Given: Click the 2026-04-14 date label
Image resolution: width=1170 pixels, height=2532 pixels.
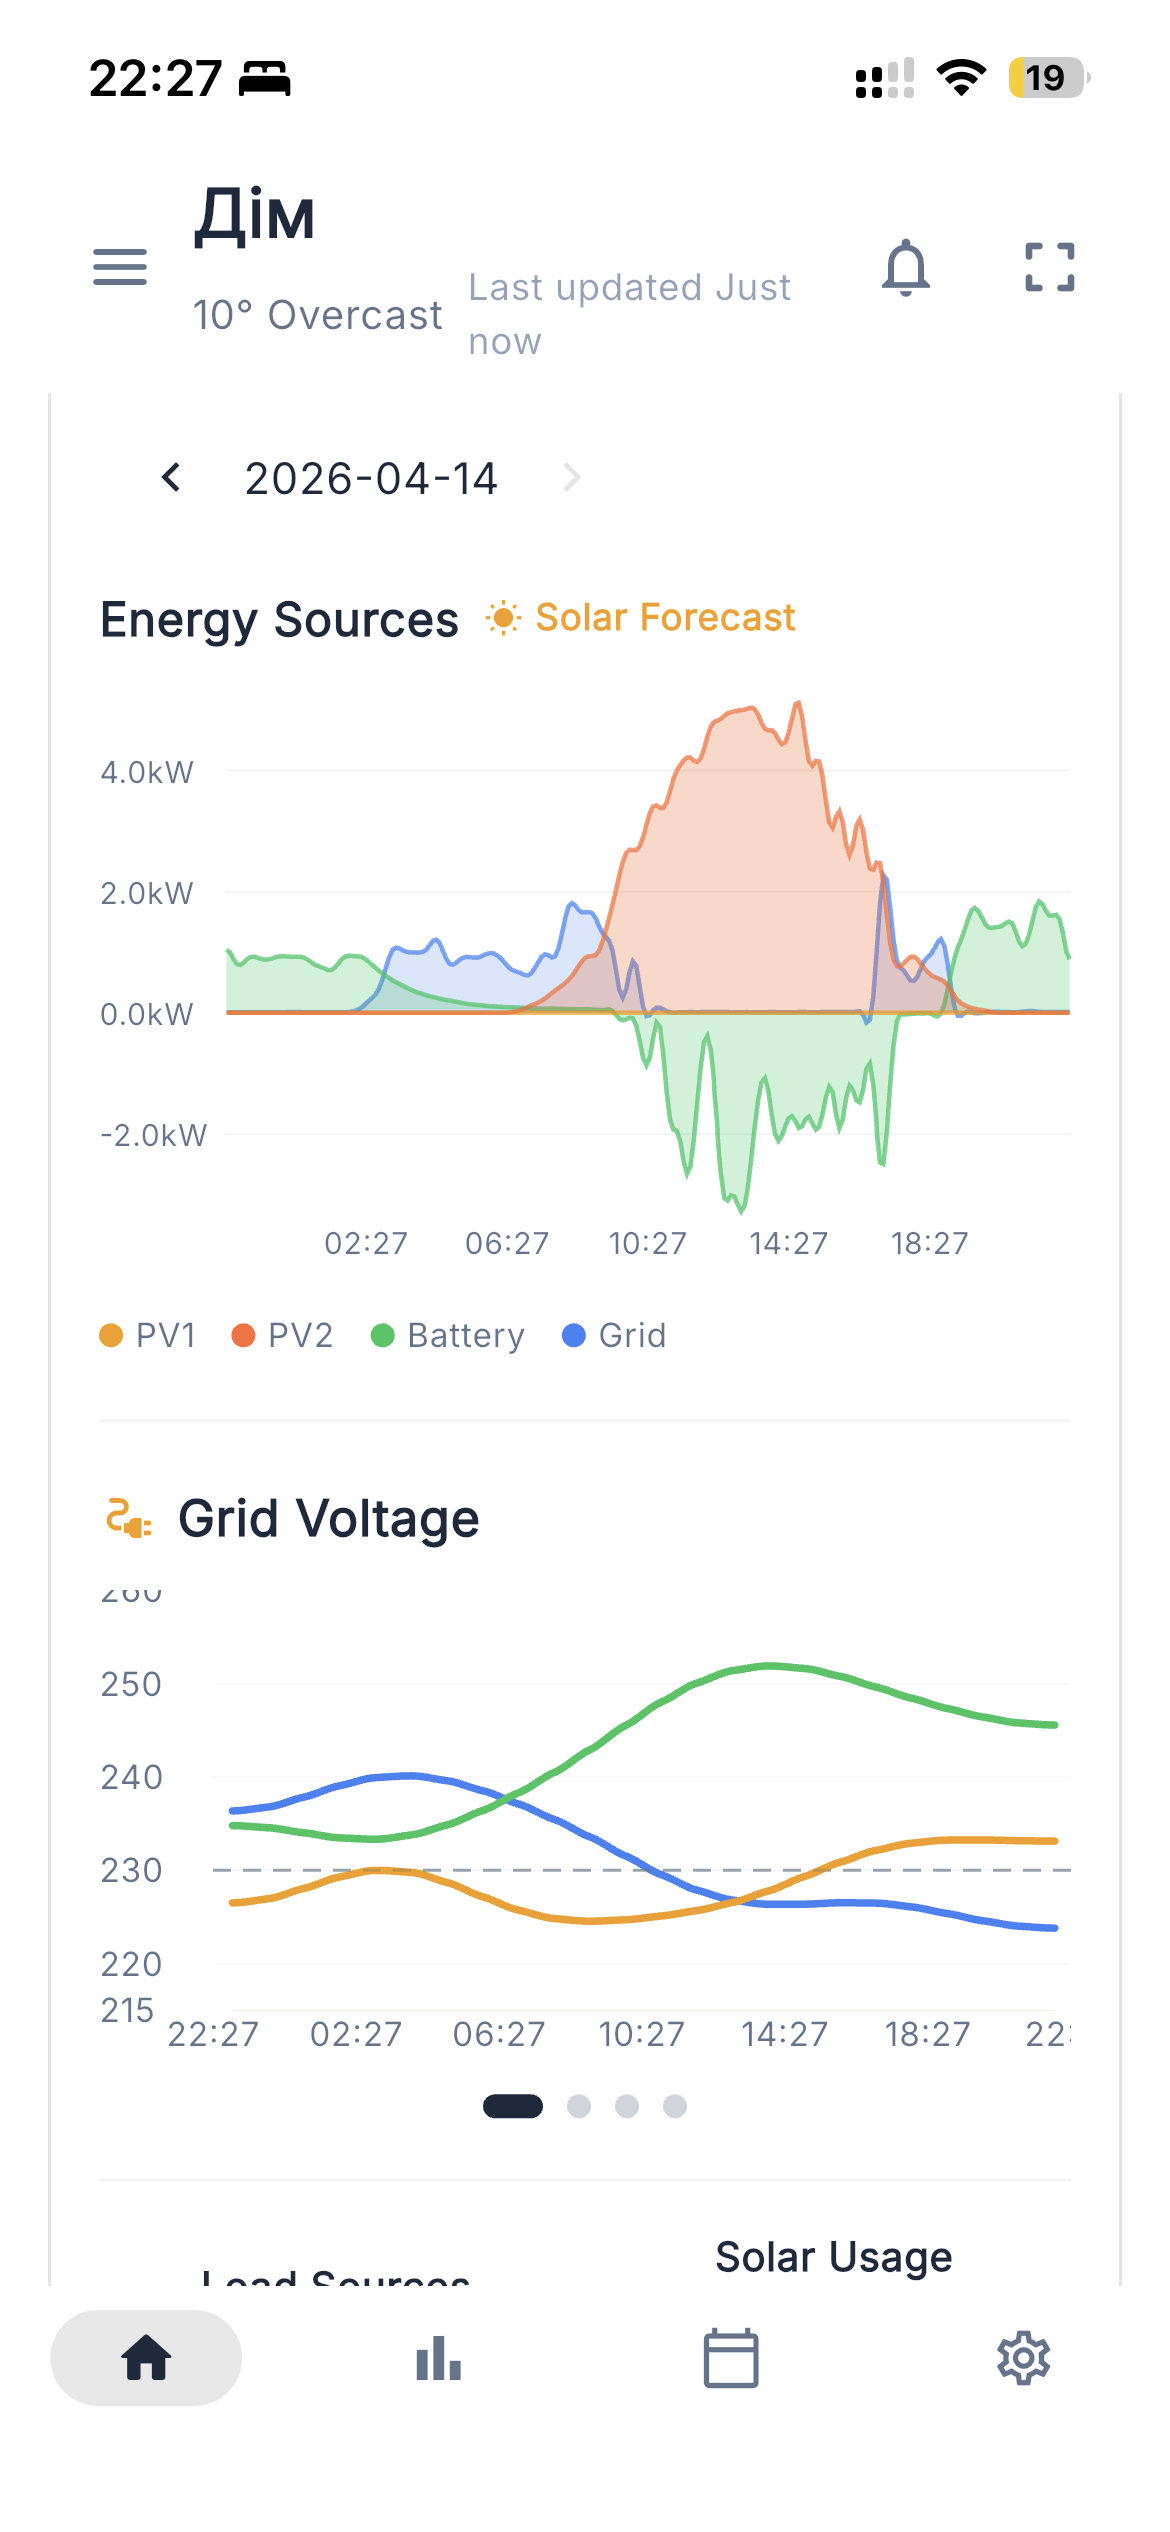Looking at the screenshot, I should [x=371, y=478].
